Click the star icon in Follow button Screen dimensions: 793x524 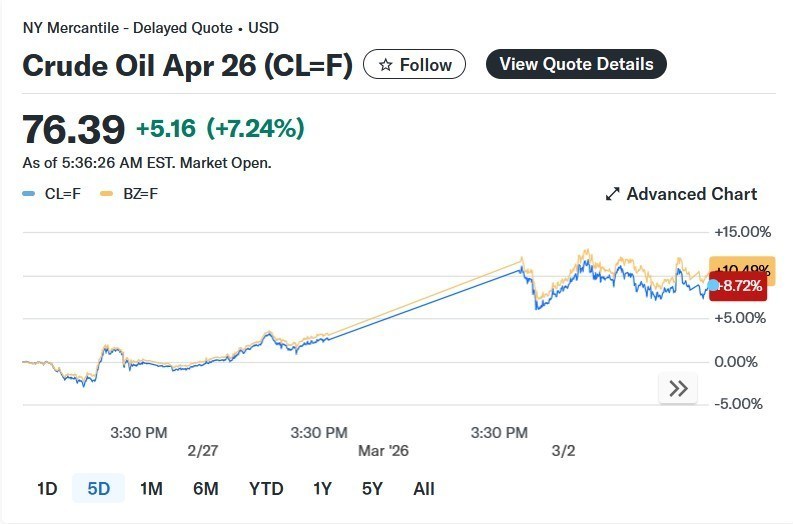pos(385,65)
